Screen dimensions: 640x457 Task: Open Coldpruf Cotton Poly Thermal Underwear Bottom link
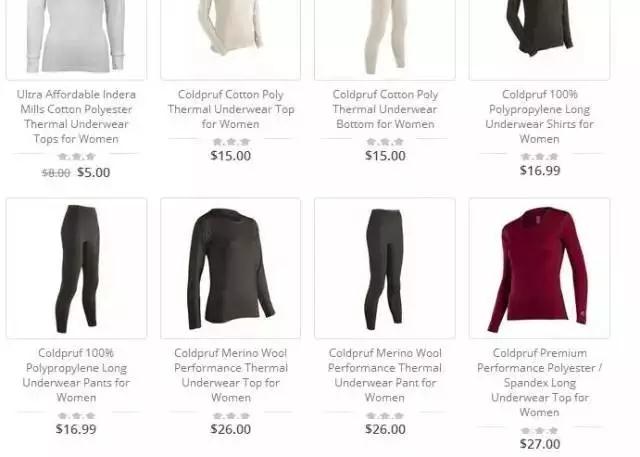tap(385, 109)
